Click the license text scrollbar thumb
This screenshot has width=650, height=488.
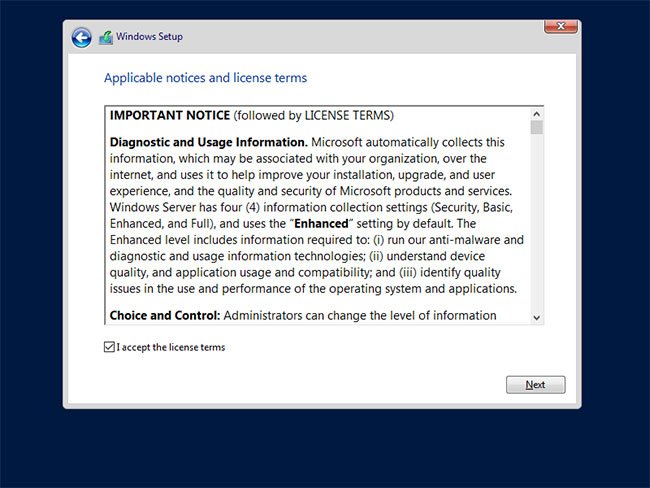536,128
